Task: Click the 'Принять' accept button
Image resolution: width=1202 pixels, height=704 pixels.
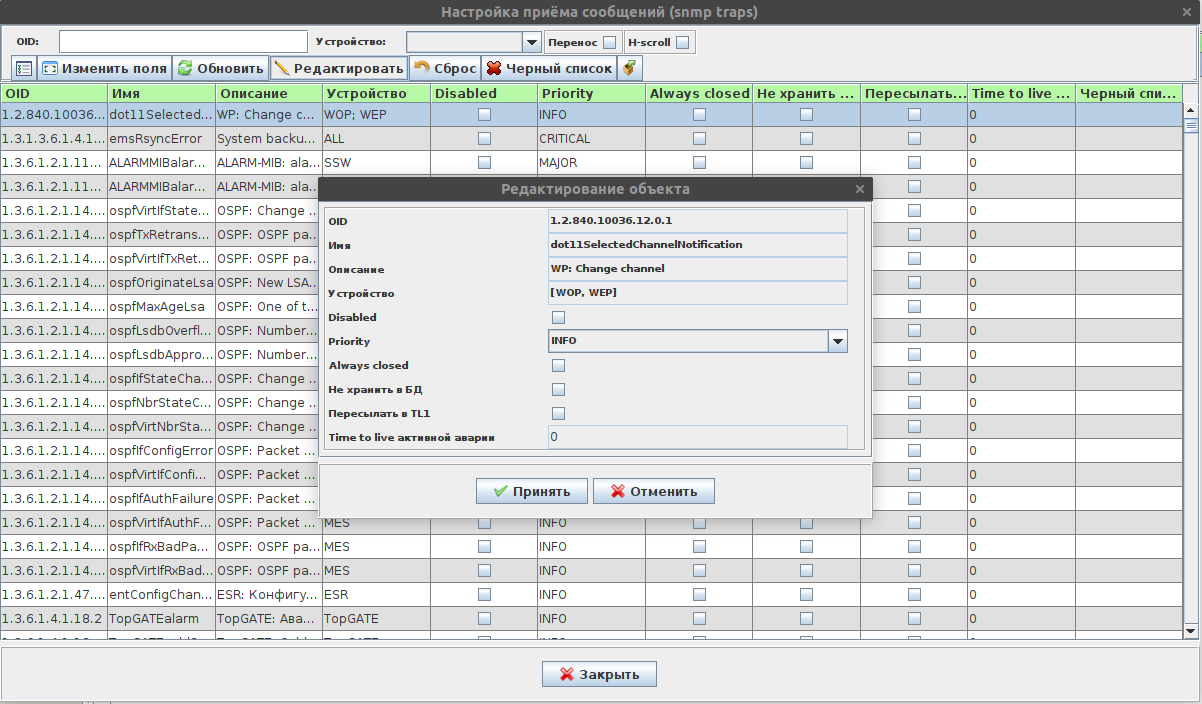Action: click(x=531, y=491)
